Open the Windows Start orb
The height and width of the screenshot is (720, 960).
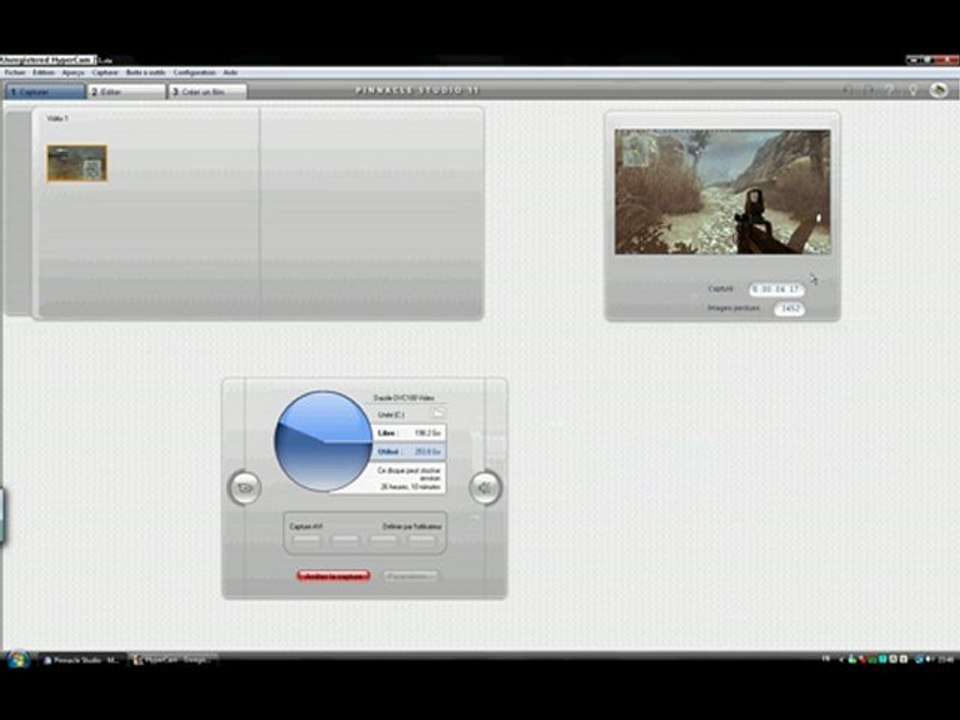pos(18,660)
